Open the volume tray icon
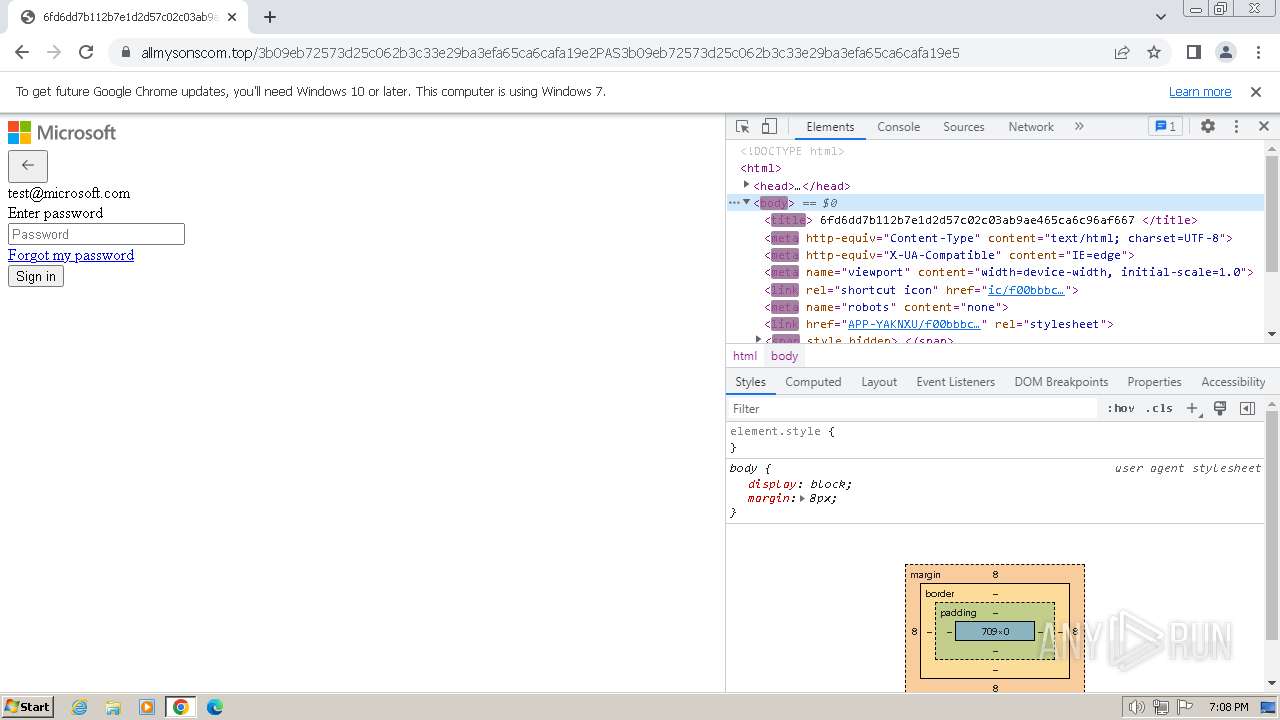The width and height of the screenshot is (1280, 720). (x=1136, y=707)
